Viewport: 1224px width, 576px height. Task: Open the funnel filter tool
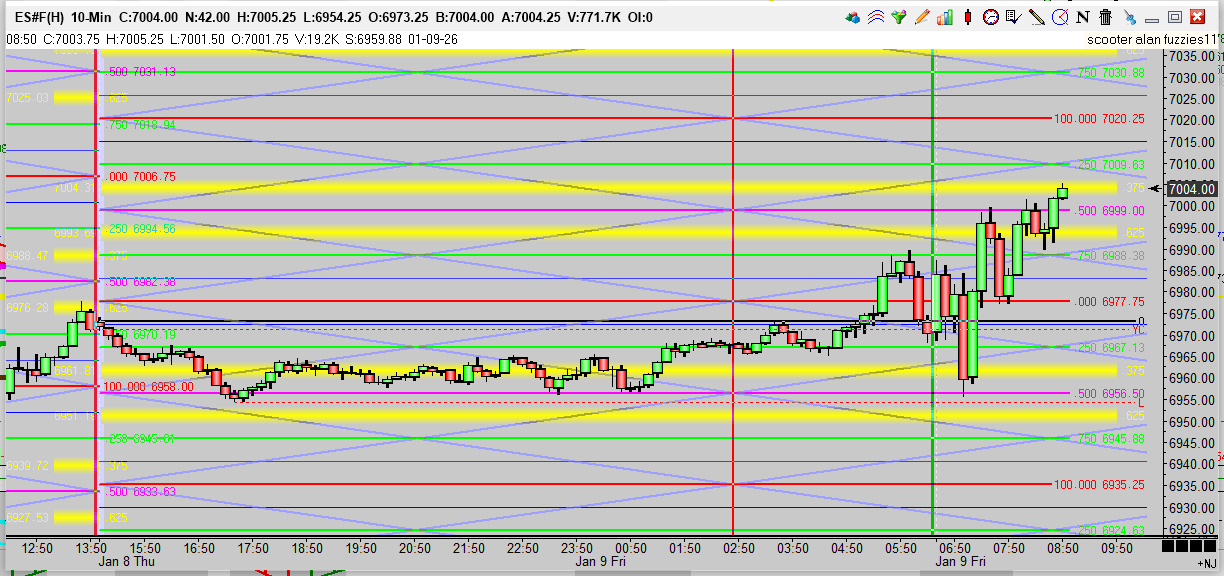point(899,17)
